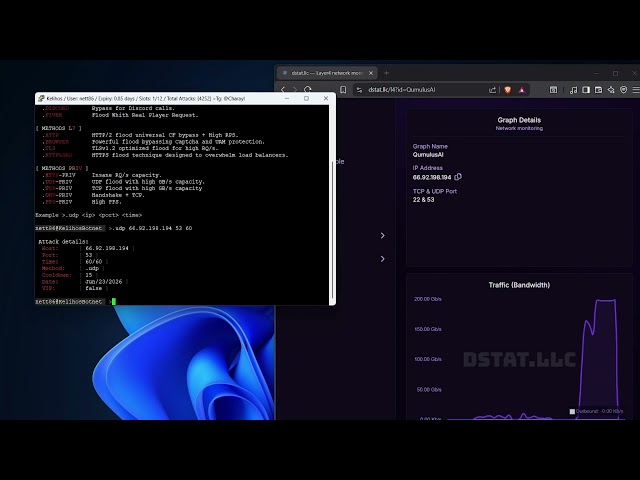
Task: Click the VPN shield icon in the toolbar
Action: click(623, 90)
